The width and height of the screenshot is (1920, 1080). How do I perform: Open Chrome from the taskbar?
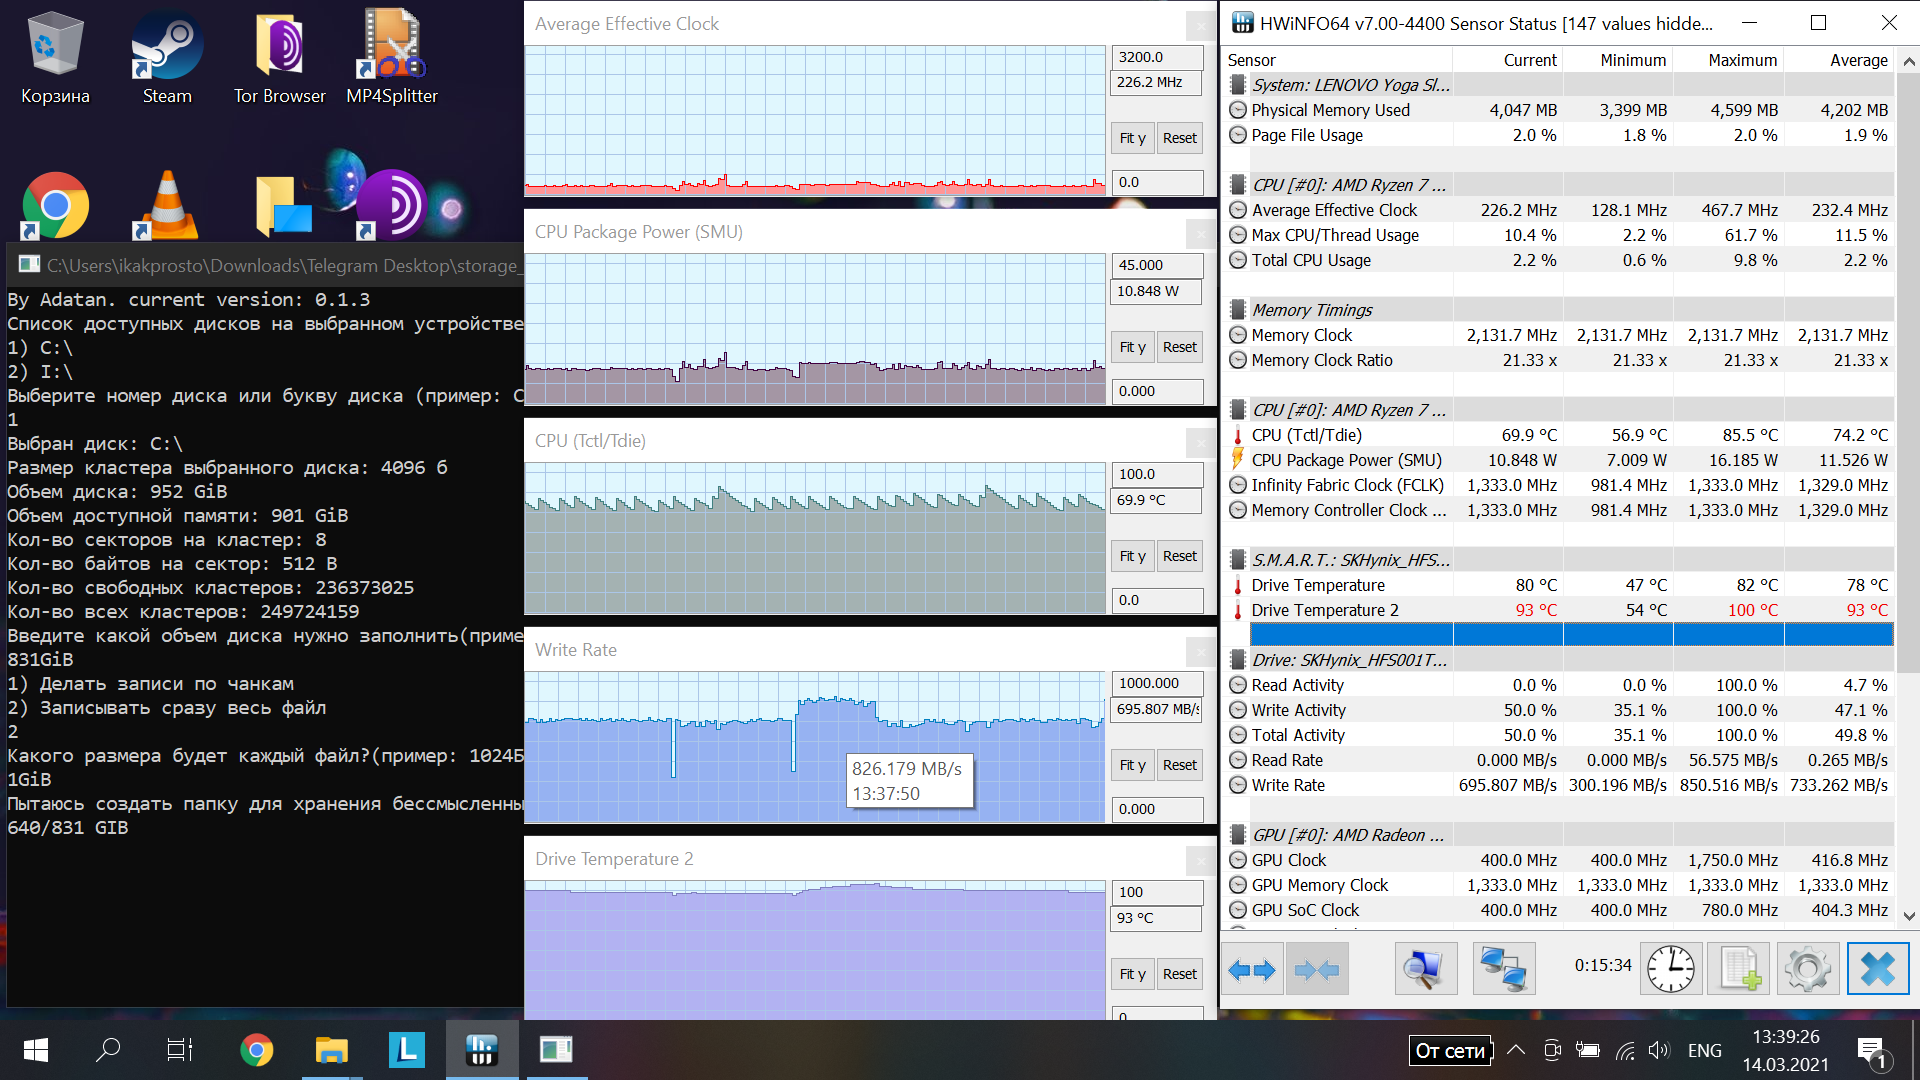tap(256, 1050)
